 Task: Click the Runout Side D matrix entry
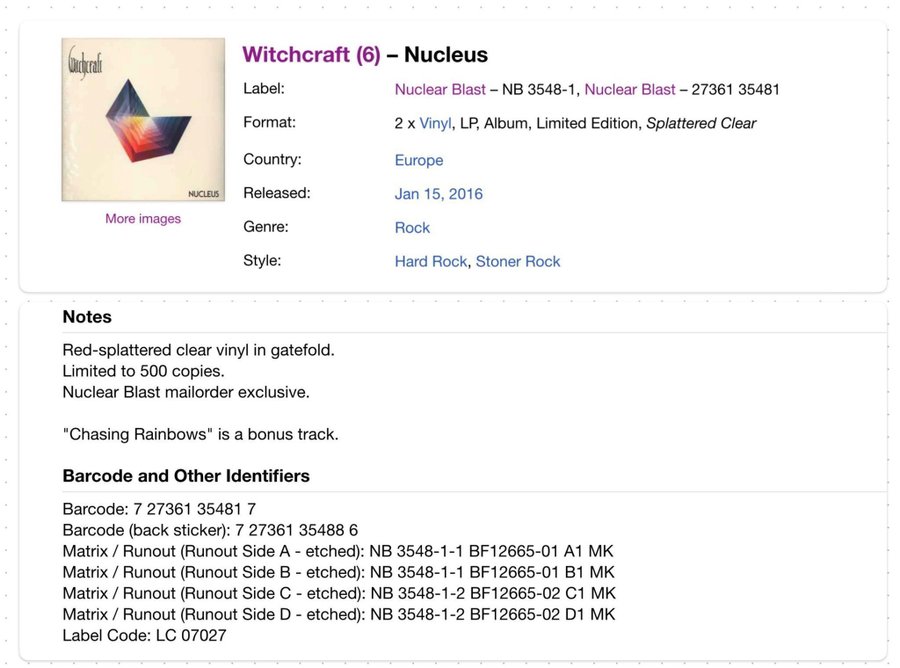339,614
